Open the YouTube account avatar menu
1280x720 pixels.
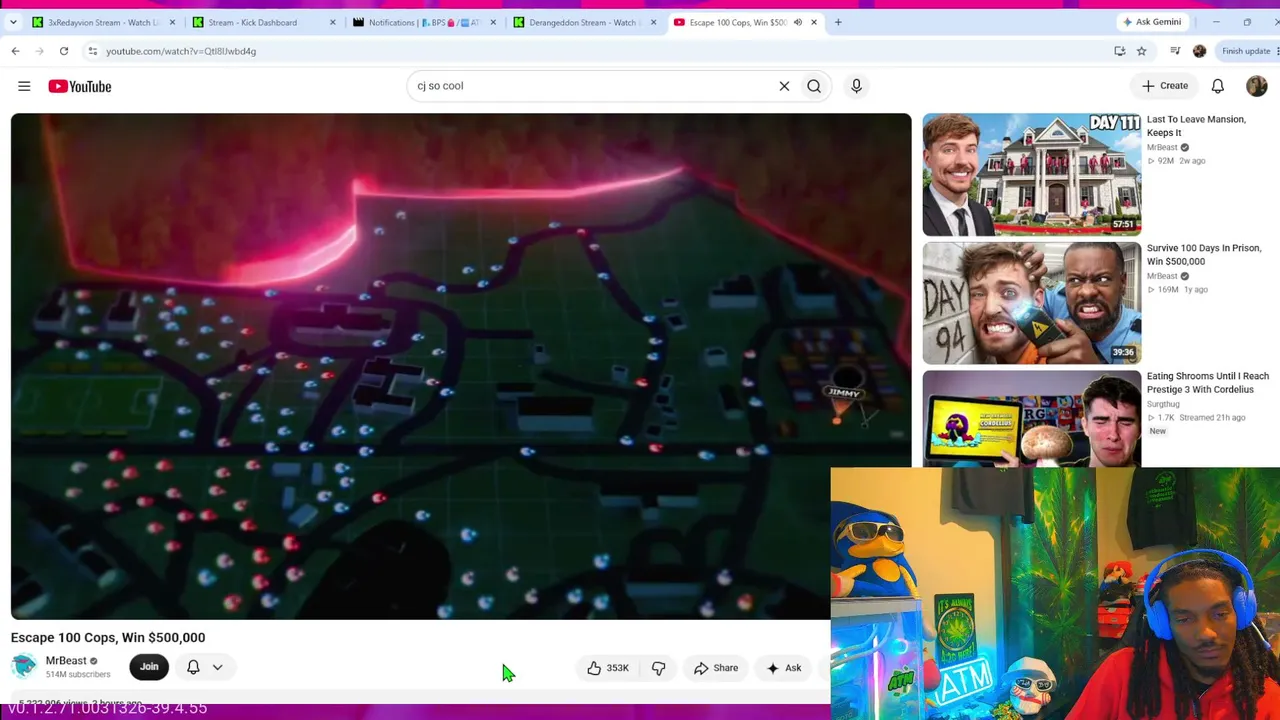point(1257,86)
